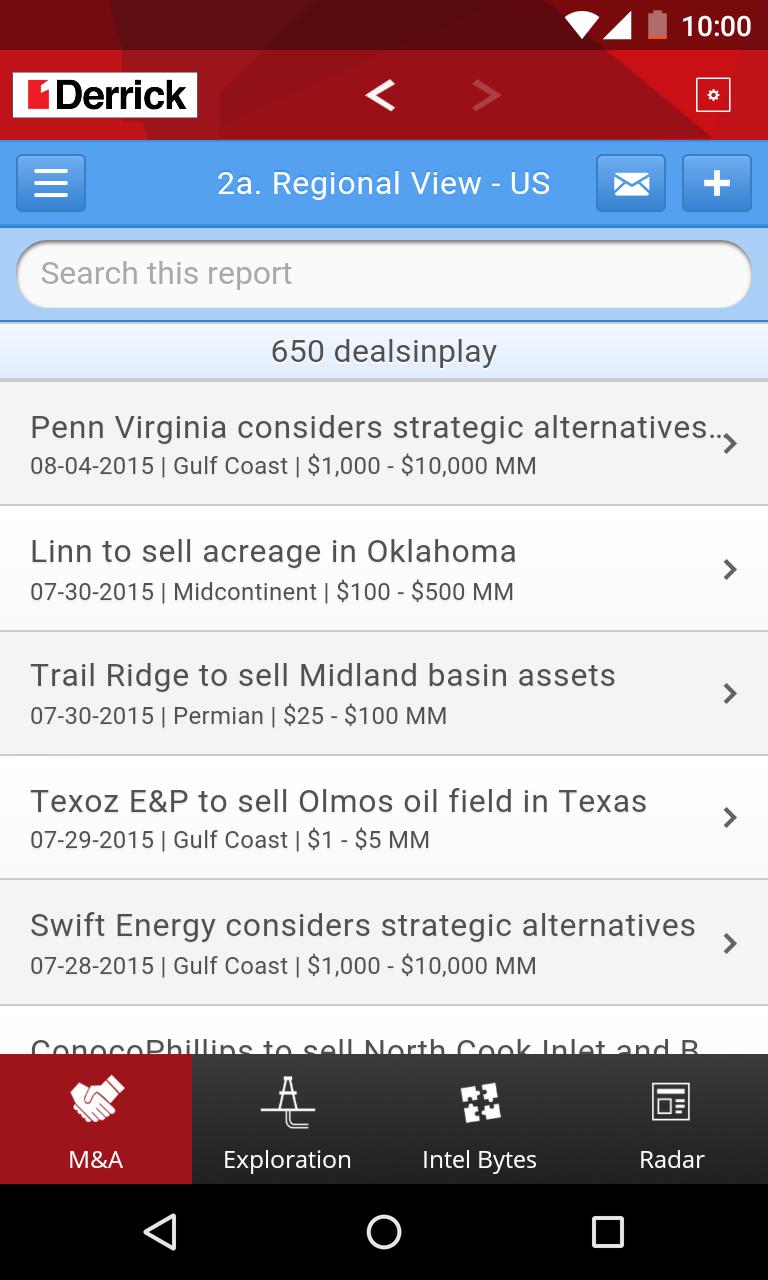Tap the envelope email icon
The image size is (768, 1280).
(x=631, y=183)
